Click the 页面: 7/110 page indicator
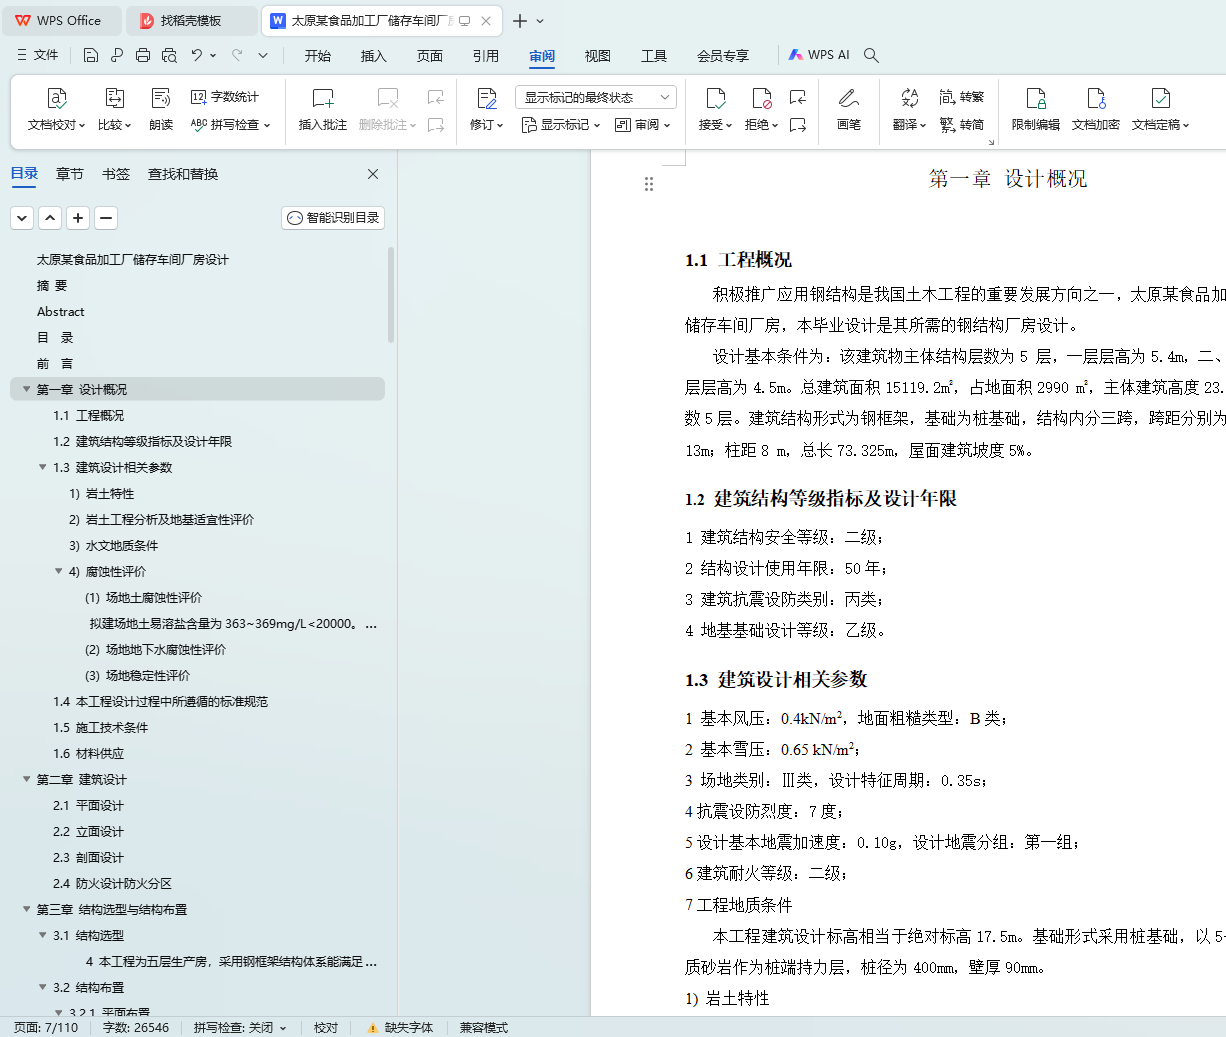 click(46, 1027)
